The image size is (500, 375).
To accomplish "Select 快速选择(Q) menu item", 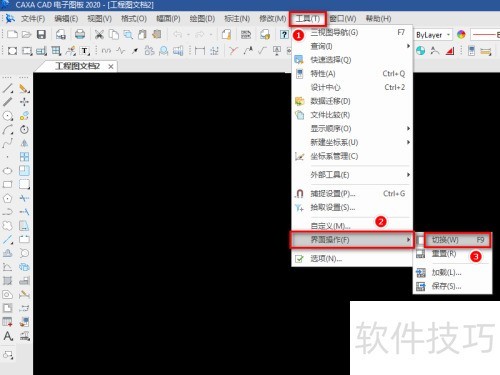I will pos(352,60).
